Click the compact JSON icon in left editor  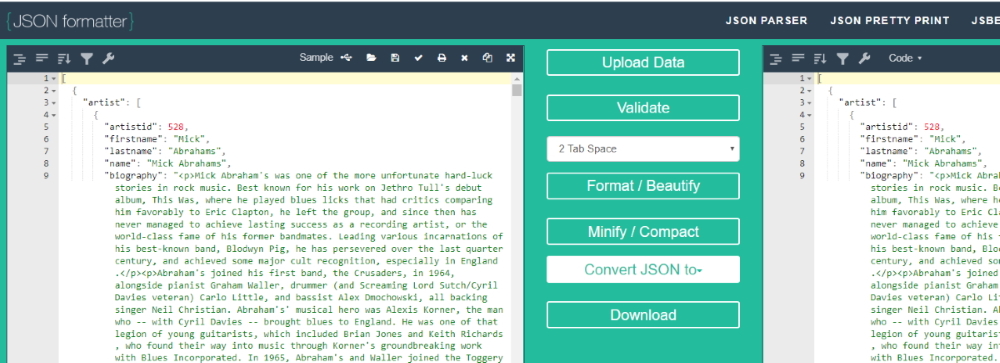click(x=42, y=58)
